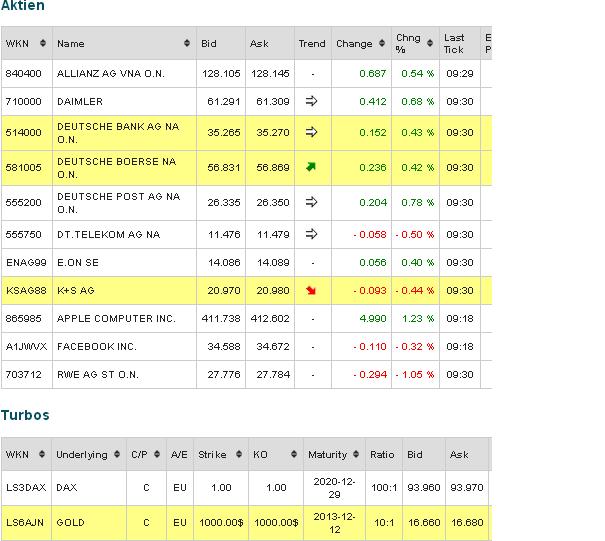Click Deutsche Post change percent 0.78 %
Image resolution: width=605 pixels, height=541 pixels.
pyautogui.click(x=418, y=203)
